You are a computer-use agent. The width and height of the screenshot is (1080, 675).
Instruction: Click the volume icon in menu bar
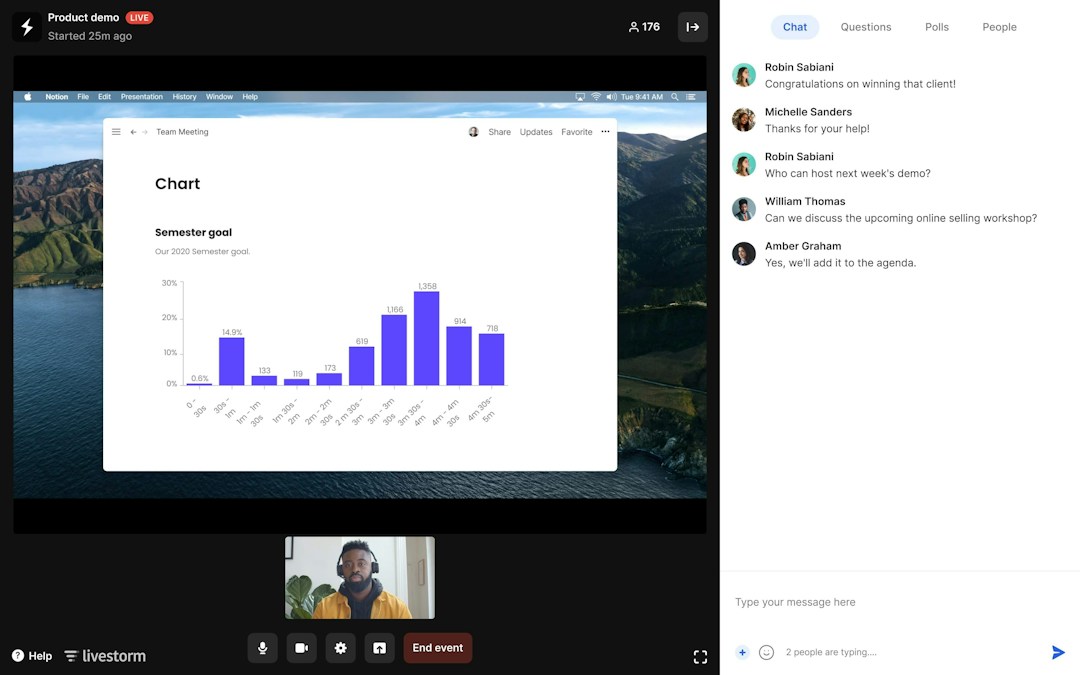click(x=611, y=97)
